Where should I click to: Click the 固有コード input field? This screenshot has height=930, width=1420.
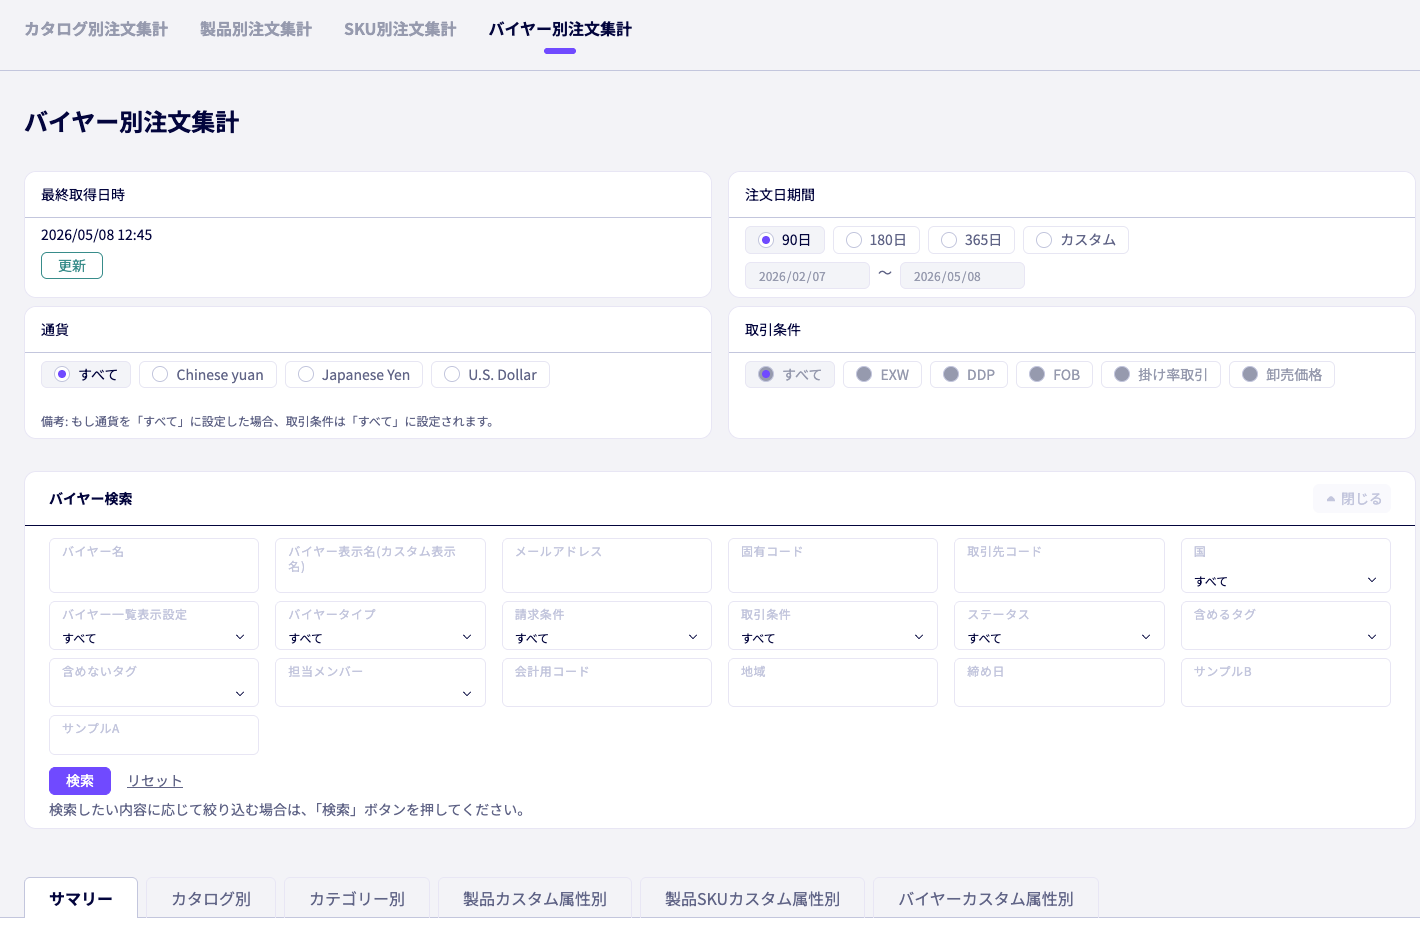pyautogui.click(x=833, y=565)
